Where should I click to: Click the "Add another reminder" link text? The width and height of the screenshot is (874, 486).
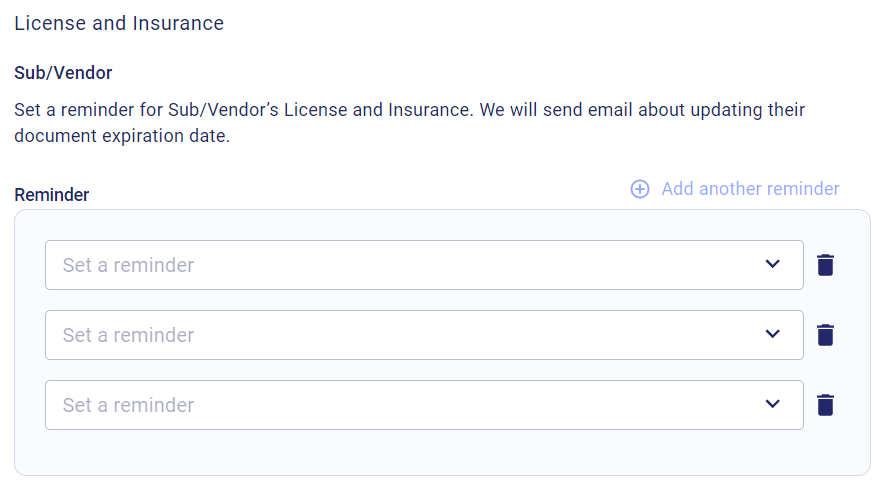(x=750, y=189)
